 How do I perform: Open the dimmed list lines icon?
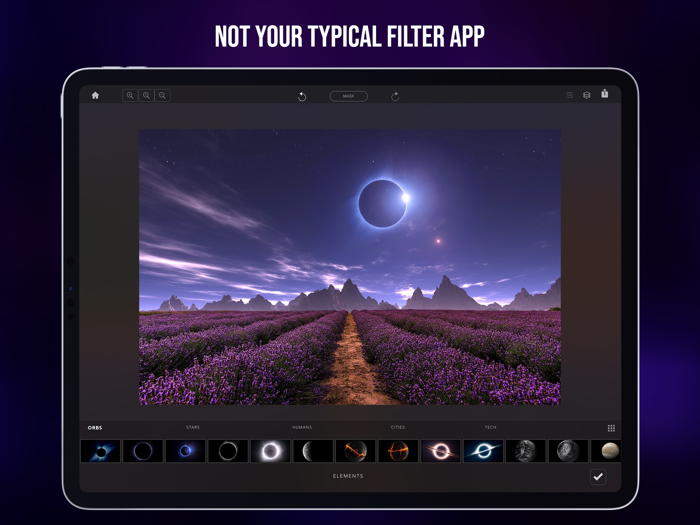click(570, 95)
